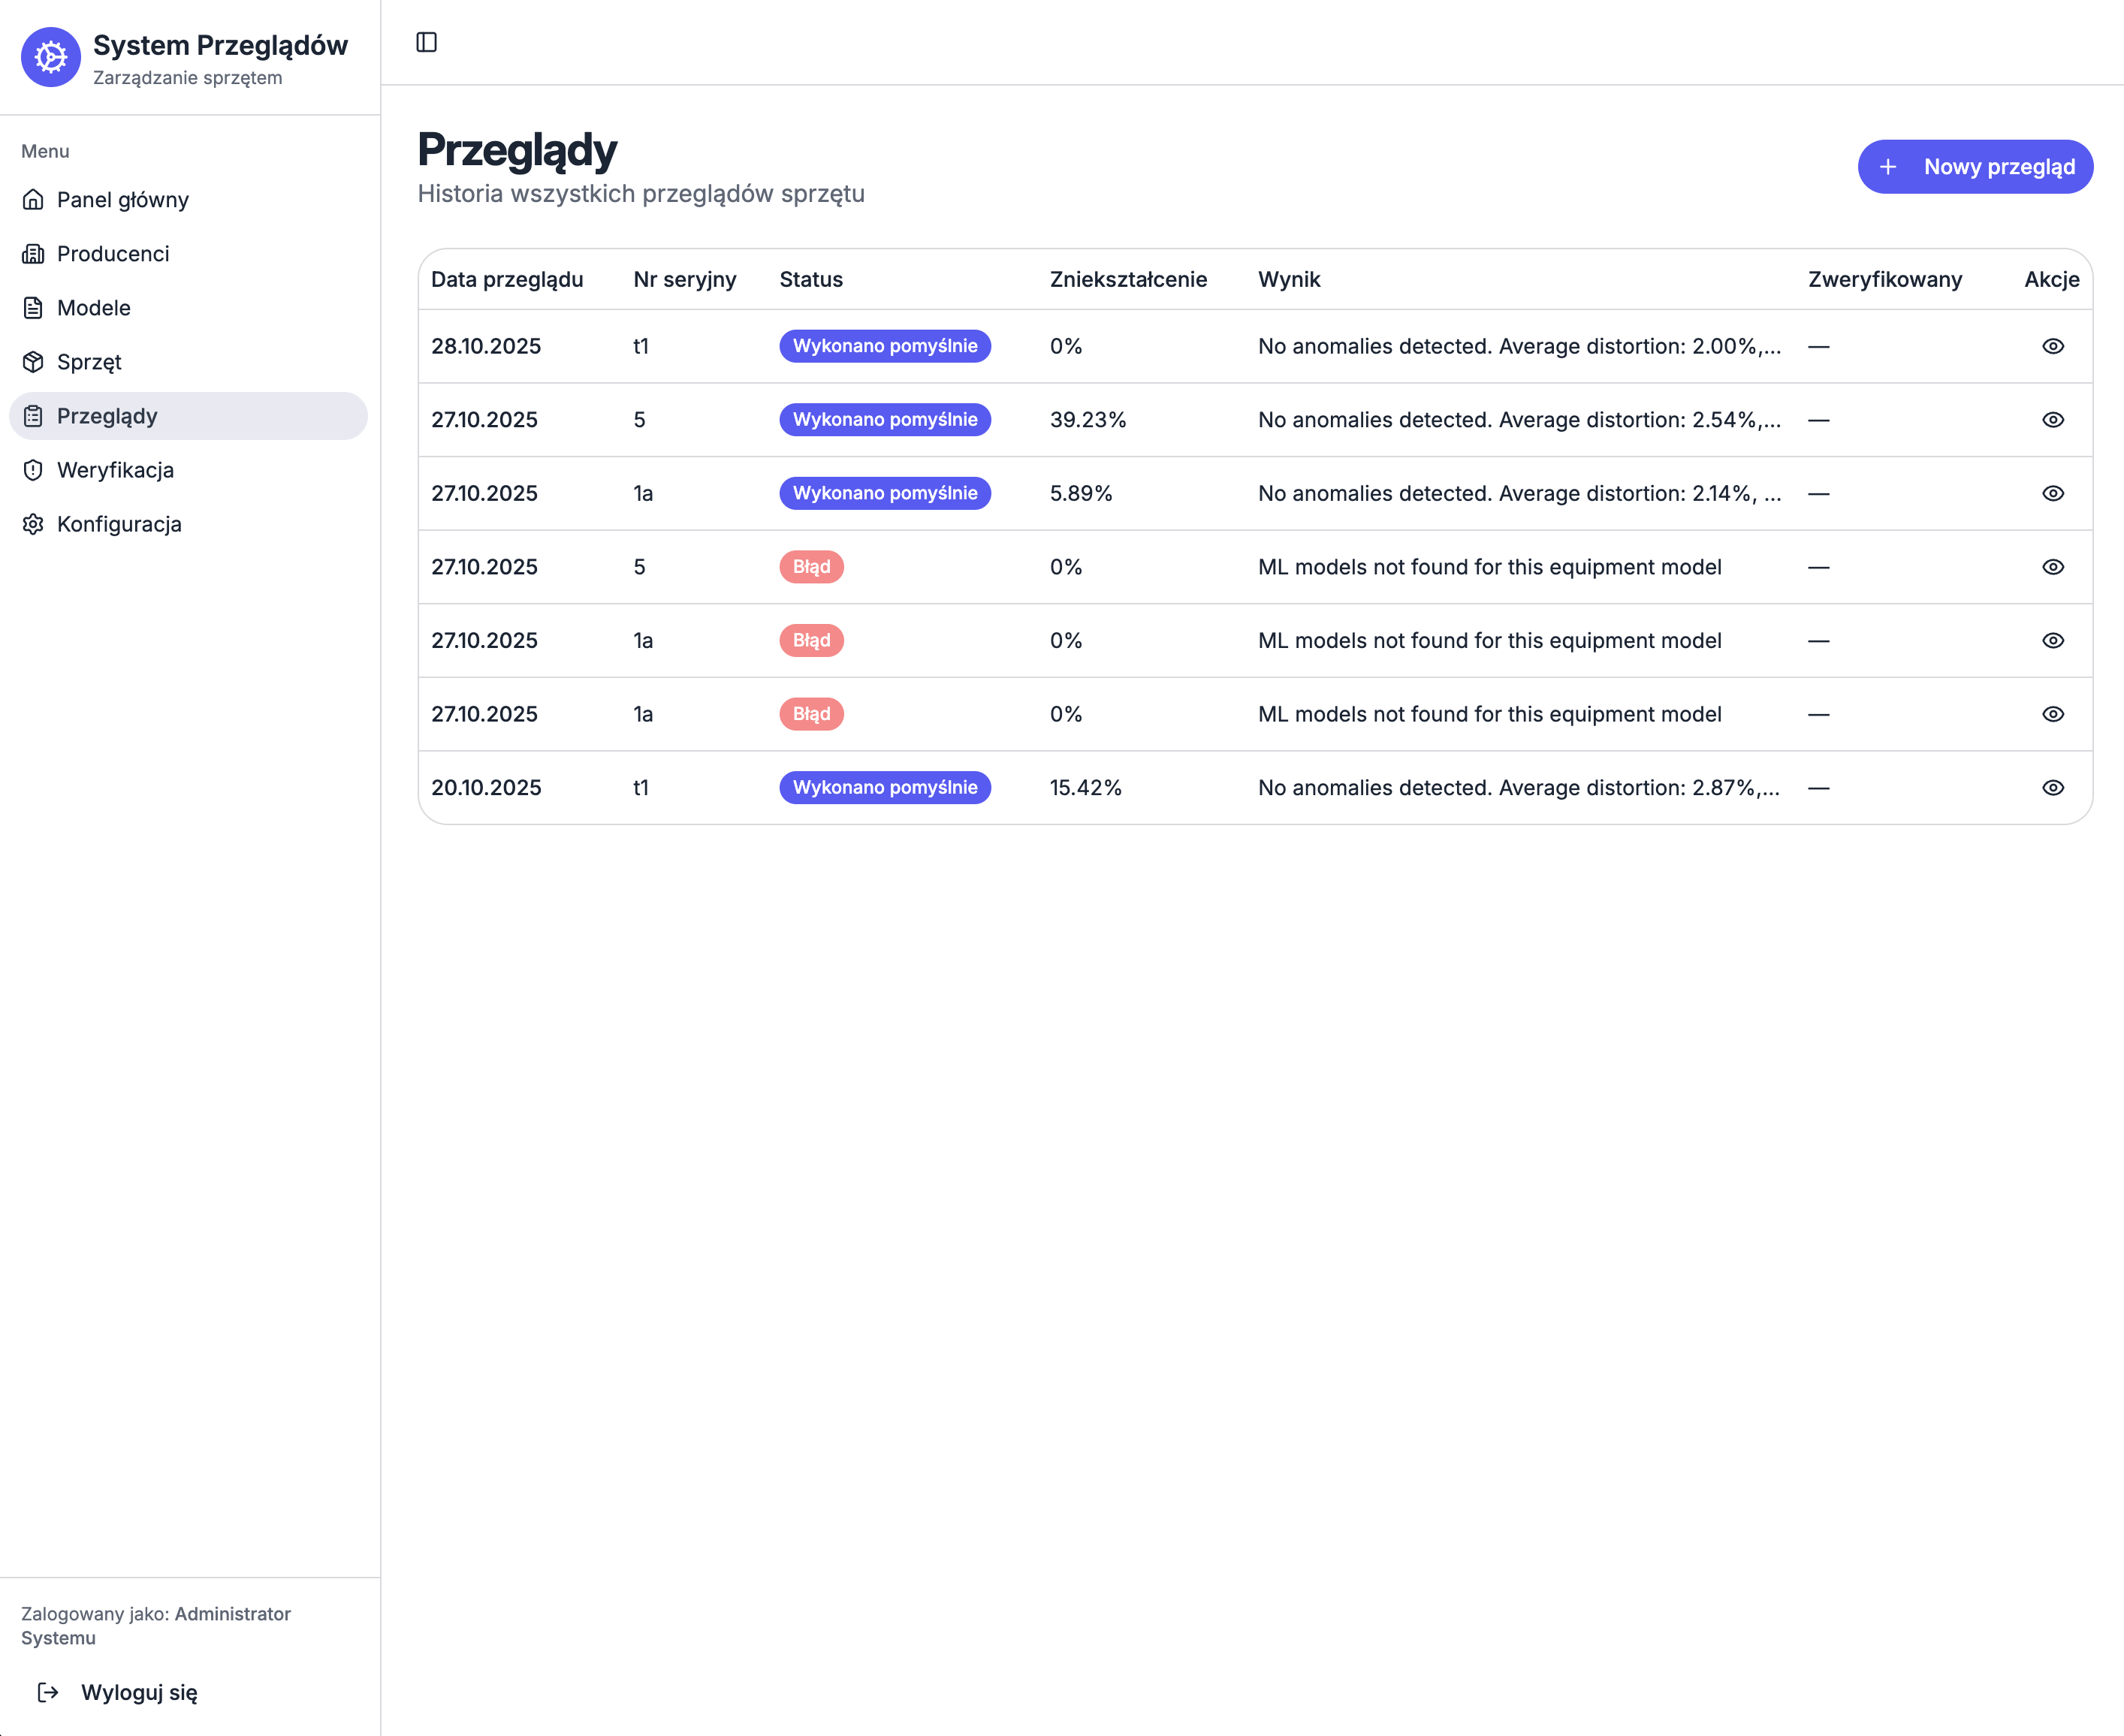2124x1736 pixels.
Task: Click the Weryfikacja shield icon
Action: click(x=33, y=470)
